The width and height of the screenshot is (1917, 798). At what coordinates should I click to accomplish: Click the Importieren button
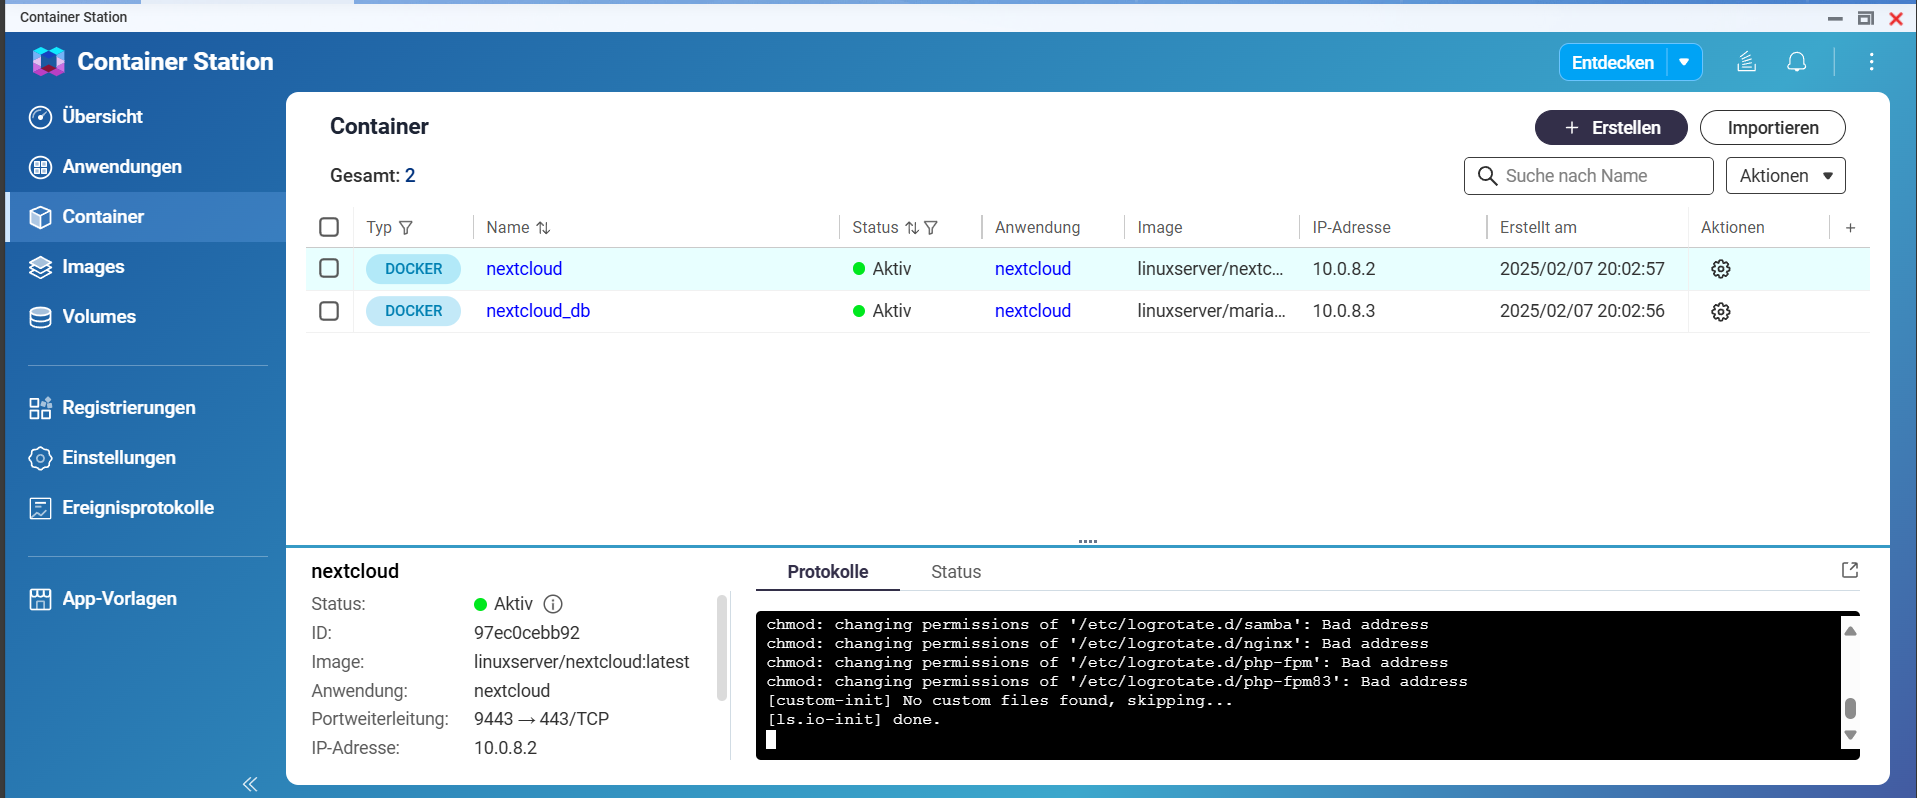tap(1773, 128)
